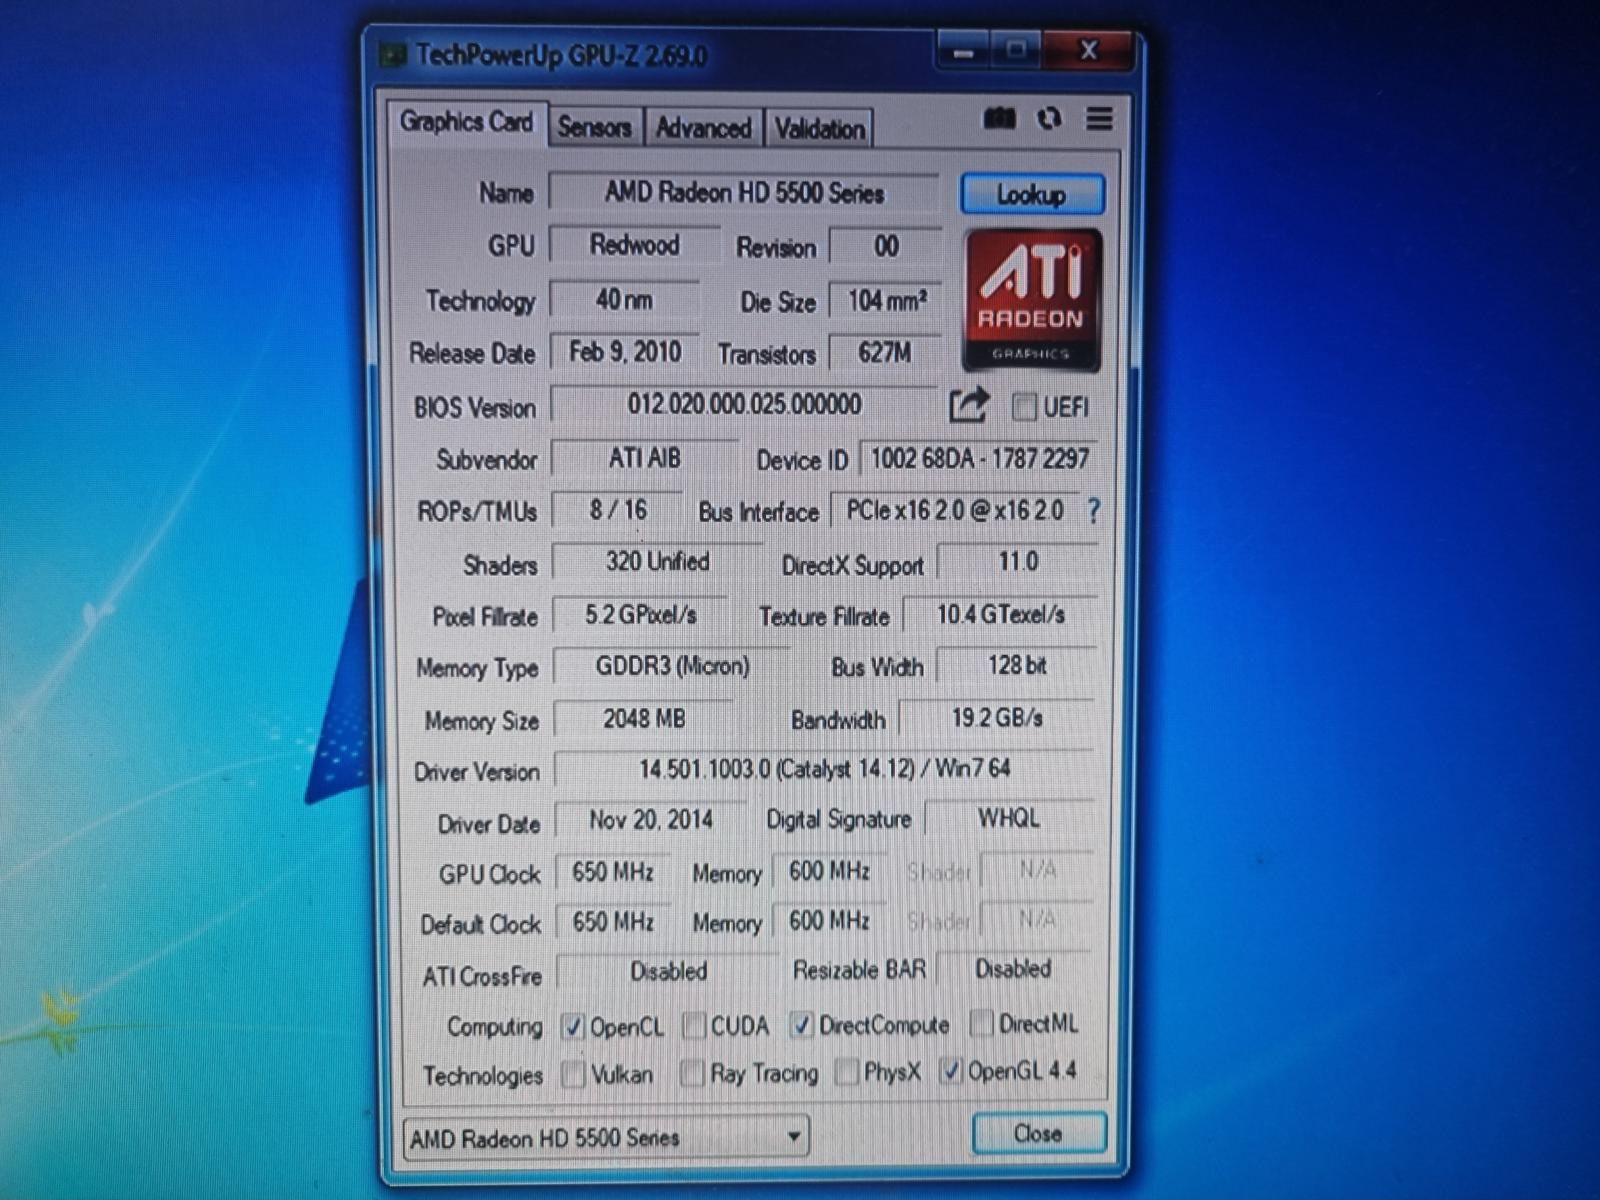Open the Advanced tab
1600x1200 pixels.
pos(703,128)
